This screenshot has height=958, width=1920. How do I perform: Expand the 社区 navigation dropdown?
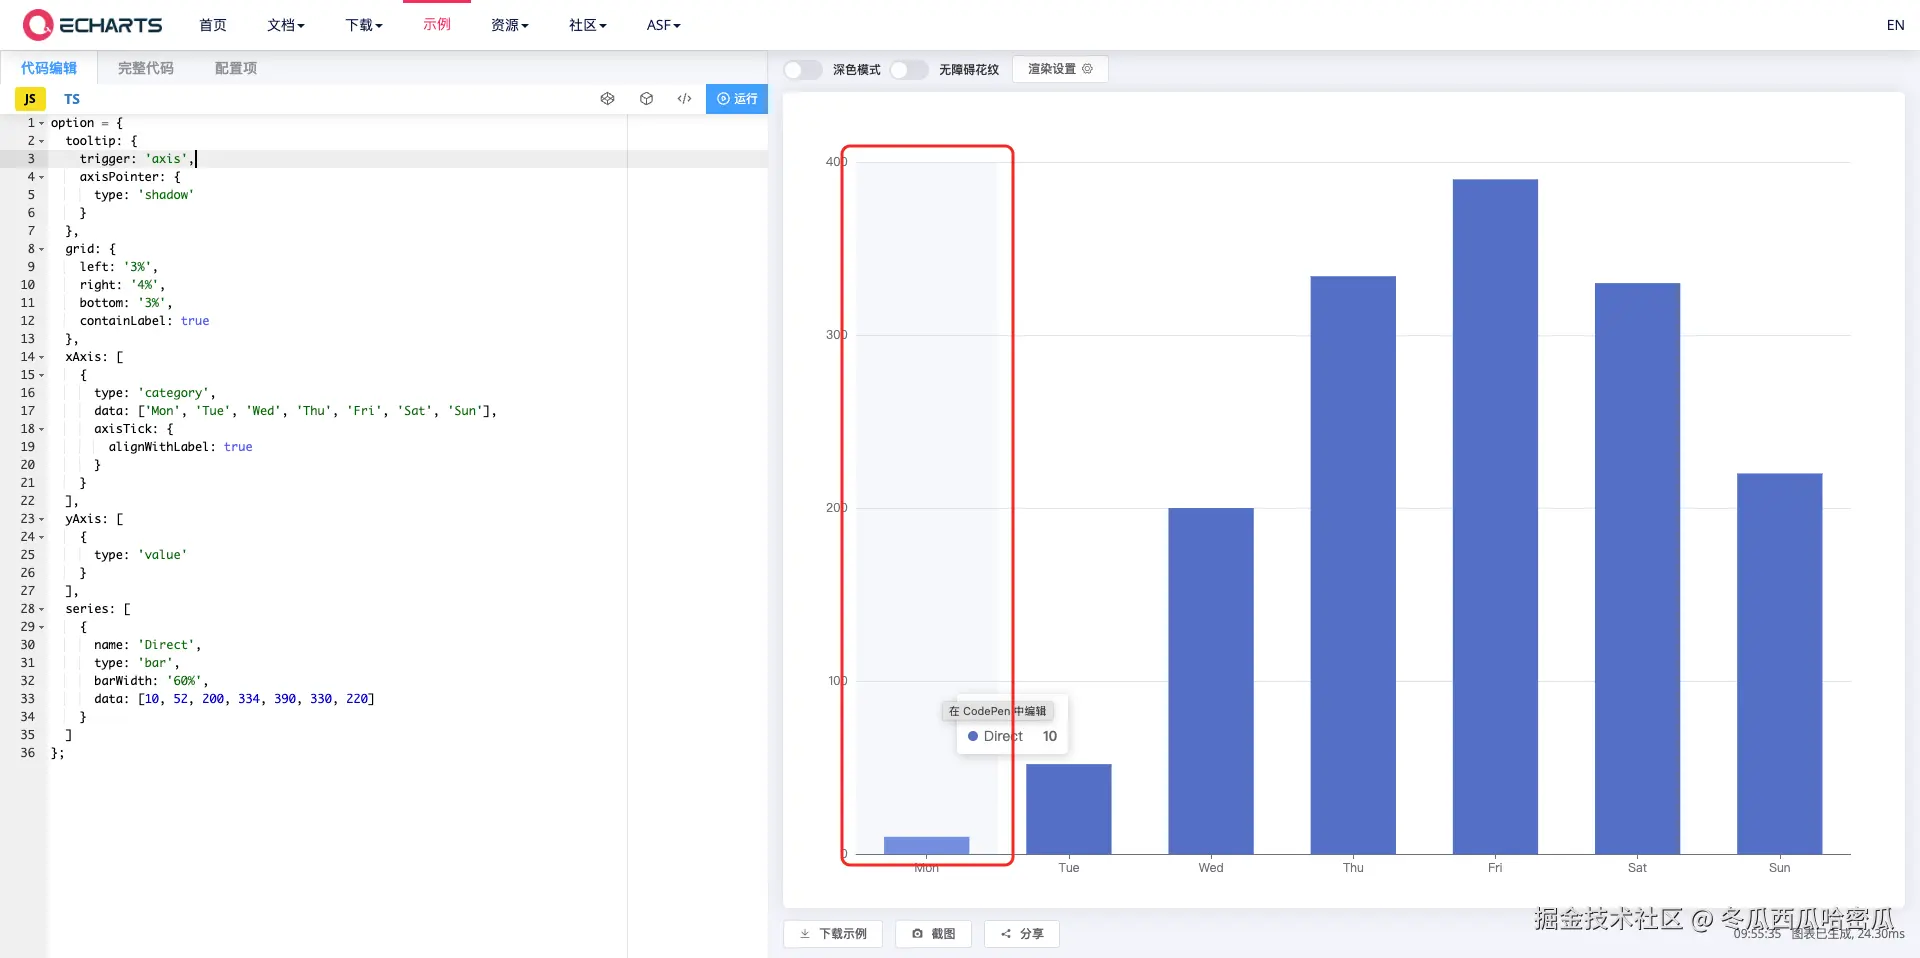point(588,25)
